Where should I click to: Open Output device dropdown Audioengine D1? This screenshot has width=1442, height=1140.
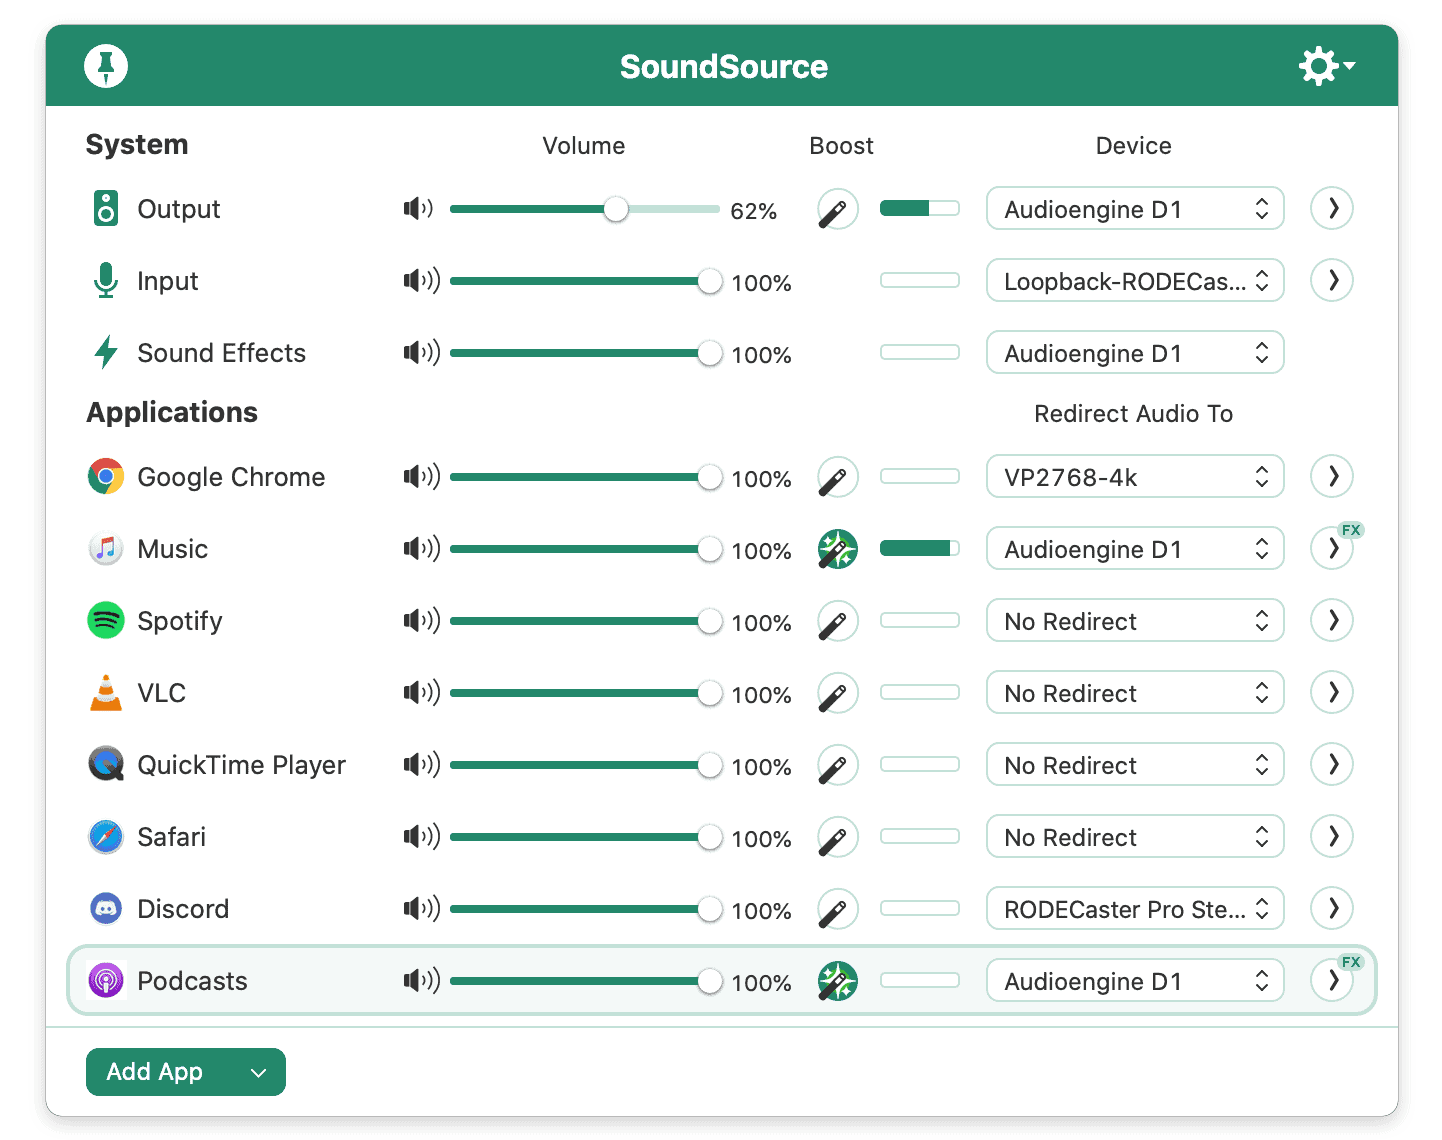pyautogui.click(x=1134, y=209)
